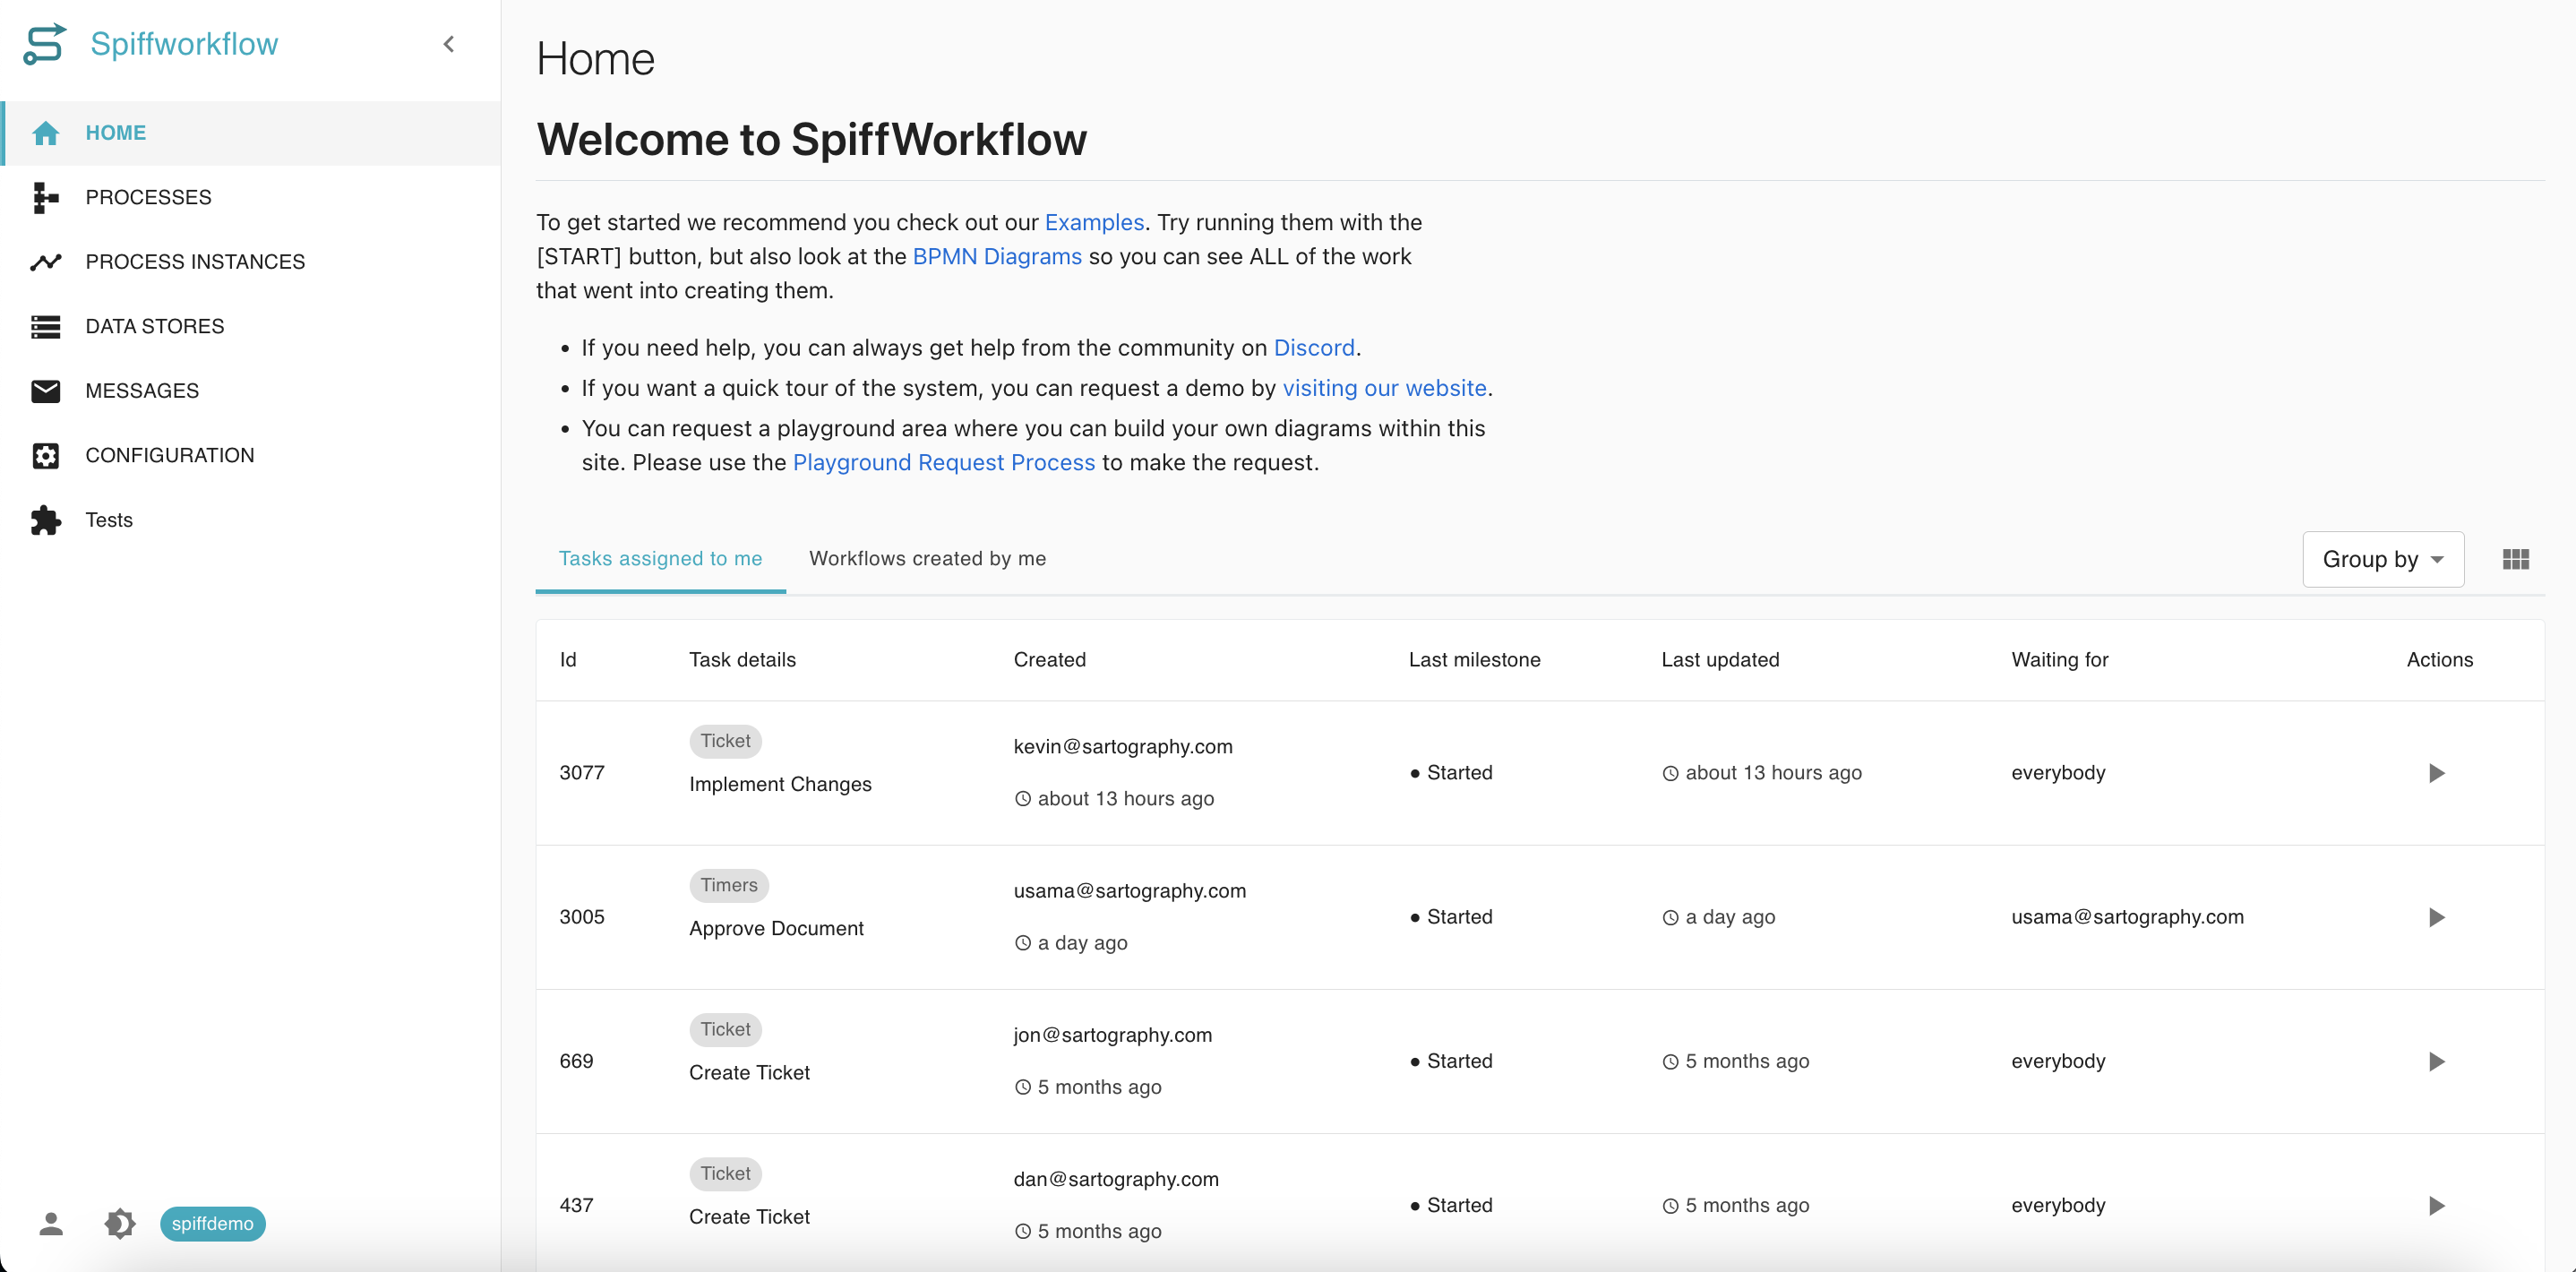This screenshot has width=2576, height=1272.
Task: Click the clock icon under jon@sartography.com
Action: pyautogui.click(x=1022, y=1087)
